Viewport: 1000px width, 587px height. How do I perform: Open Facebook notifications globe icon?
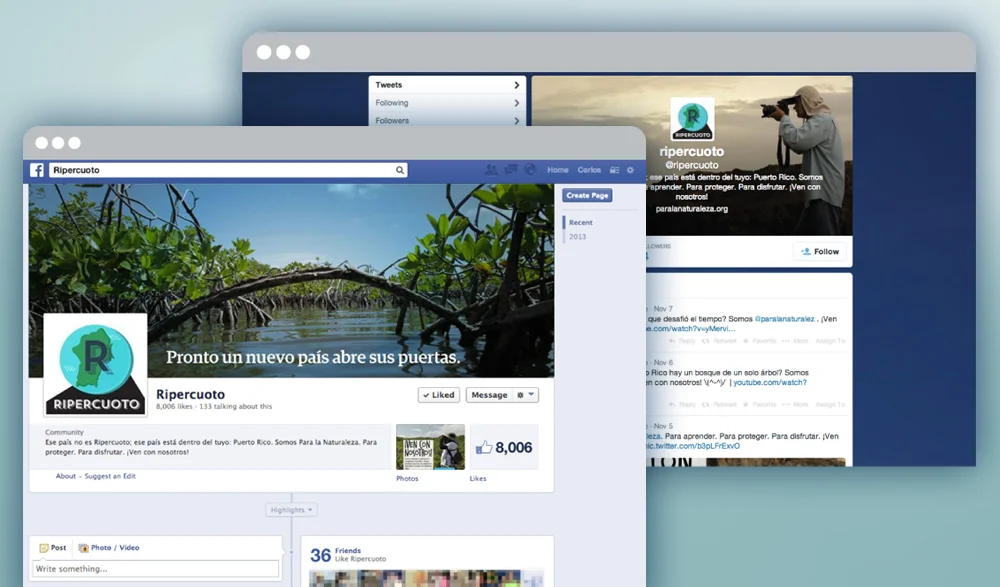coord(530,170)
